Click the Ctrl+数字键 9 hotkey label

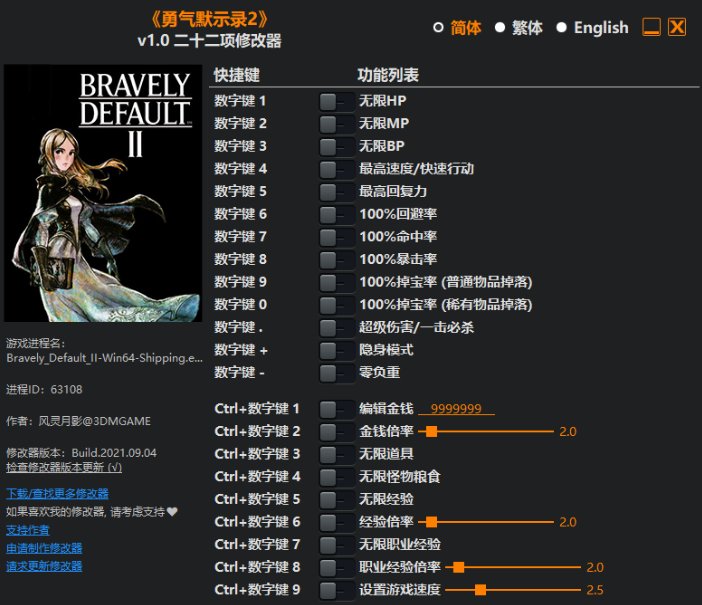257,589
